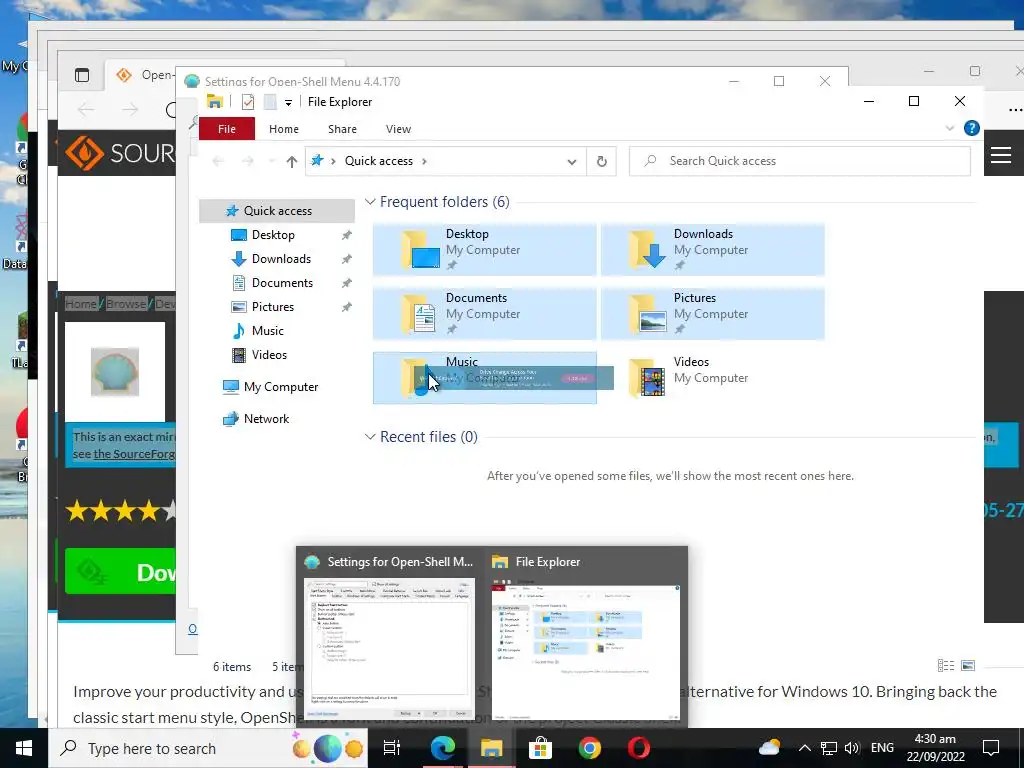Select Videos in the navigation pane
Screen dimensions: 1024x768
[x=269, y=355]
